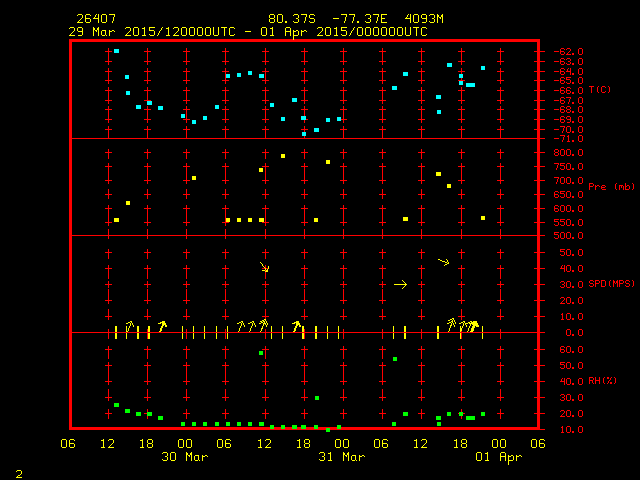Click the right-pointing yellow wind arrow
This screenshot has width=640, height=480.
(x=400, y=285)
